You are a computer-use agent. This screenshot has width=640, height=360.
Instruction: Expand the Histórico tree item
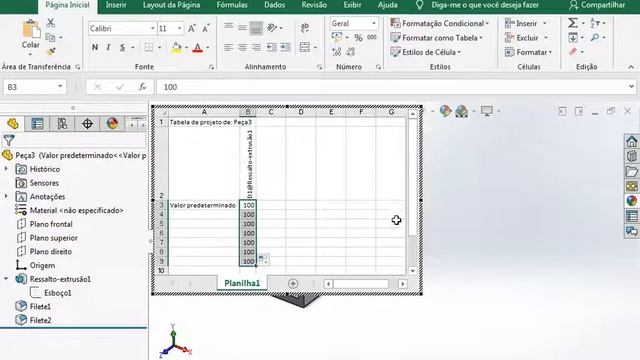6,169
